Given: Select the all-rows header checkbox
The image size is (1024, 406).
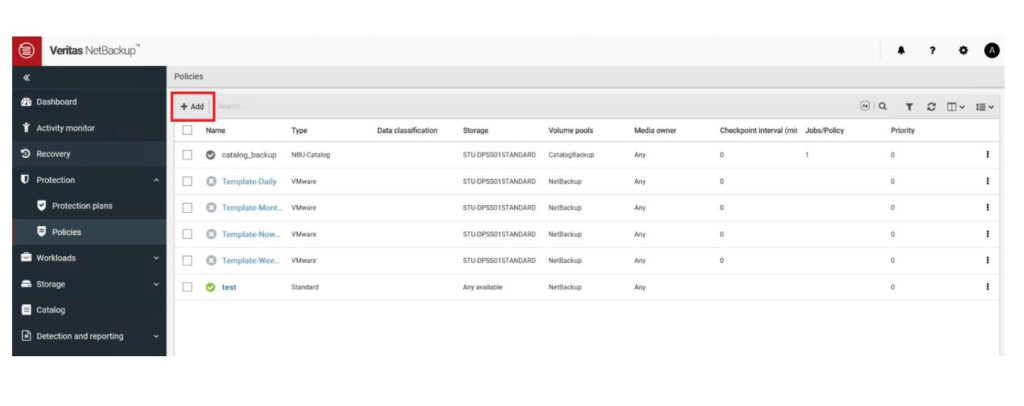Looking at the screenshot, I should pyautogui.click(x=187, y=130).
